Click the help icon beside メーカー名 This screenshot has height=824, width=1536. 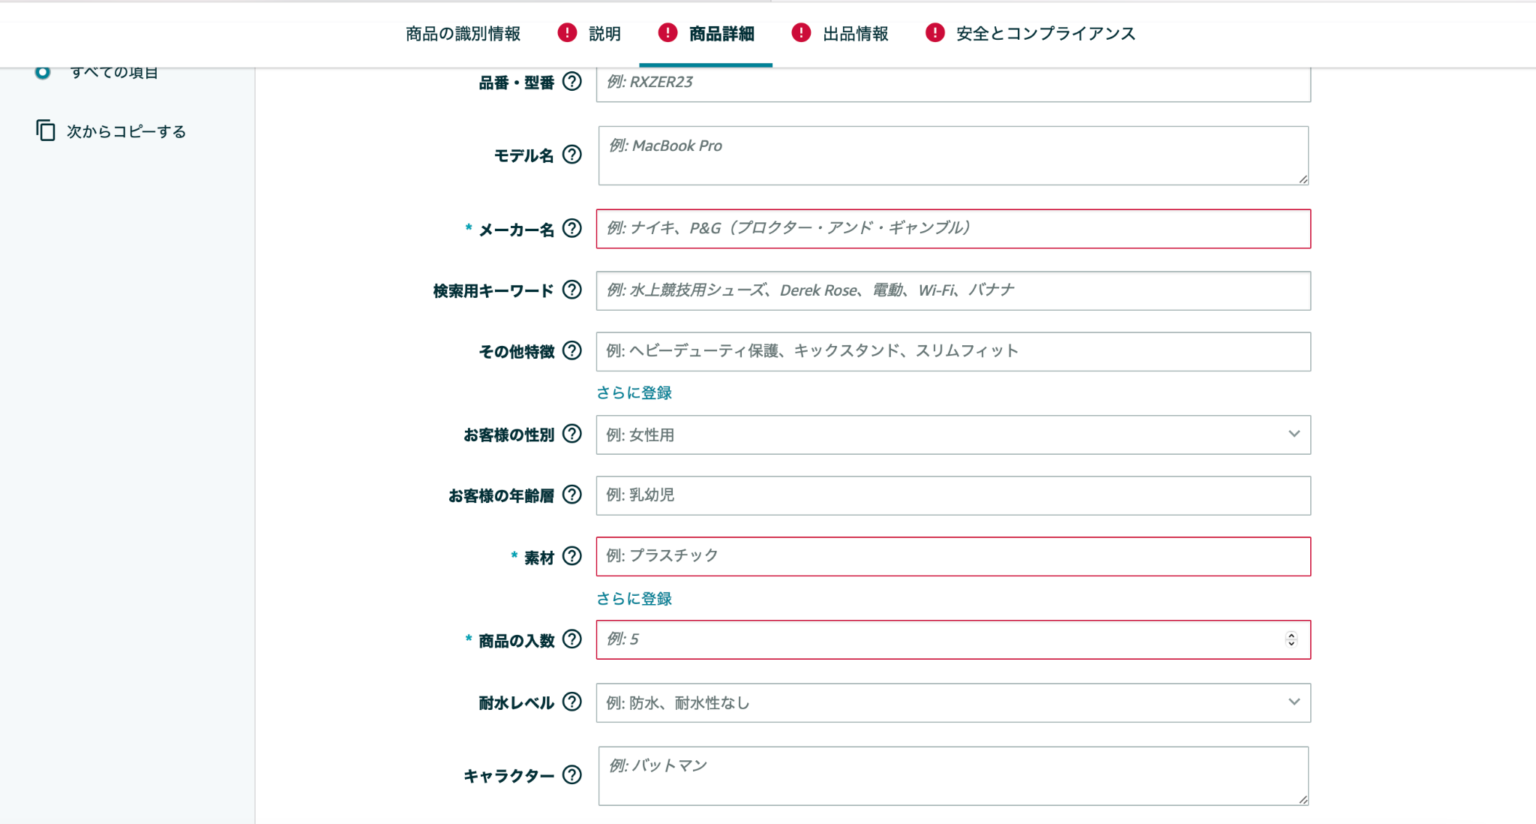[570, 228]
